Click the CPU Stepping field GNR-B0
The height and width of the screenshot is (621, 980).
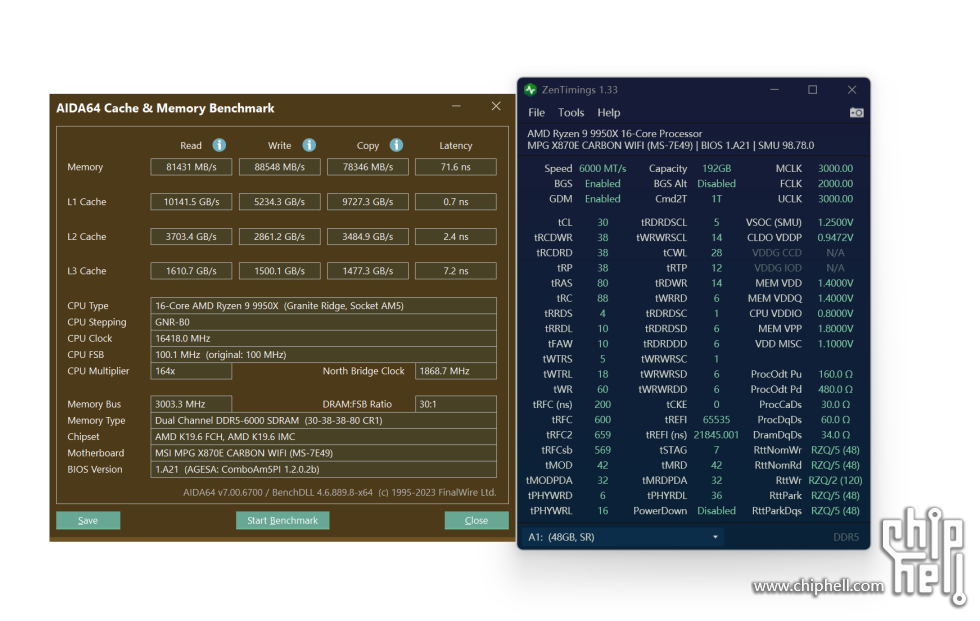point(324,322)
